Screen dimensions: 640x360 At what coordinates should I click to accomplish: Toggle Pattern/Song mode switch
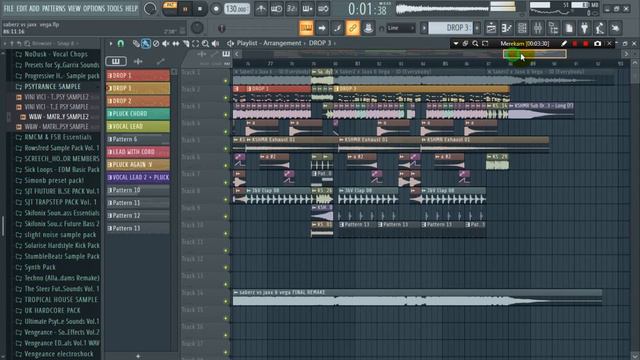click(x=170, y=8)
